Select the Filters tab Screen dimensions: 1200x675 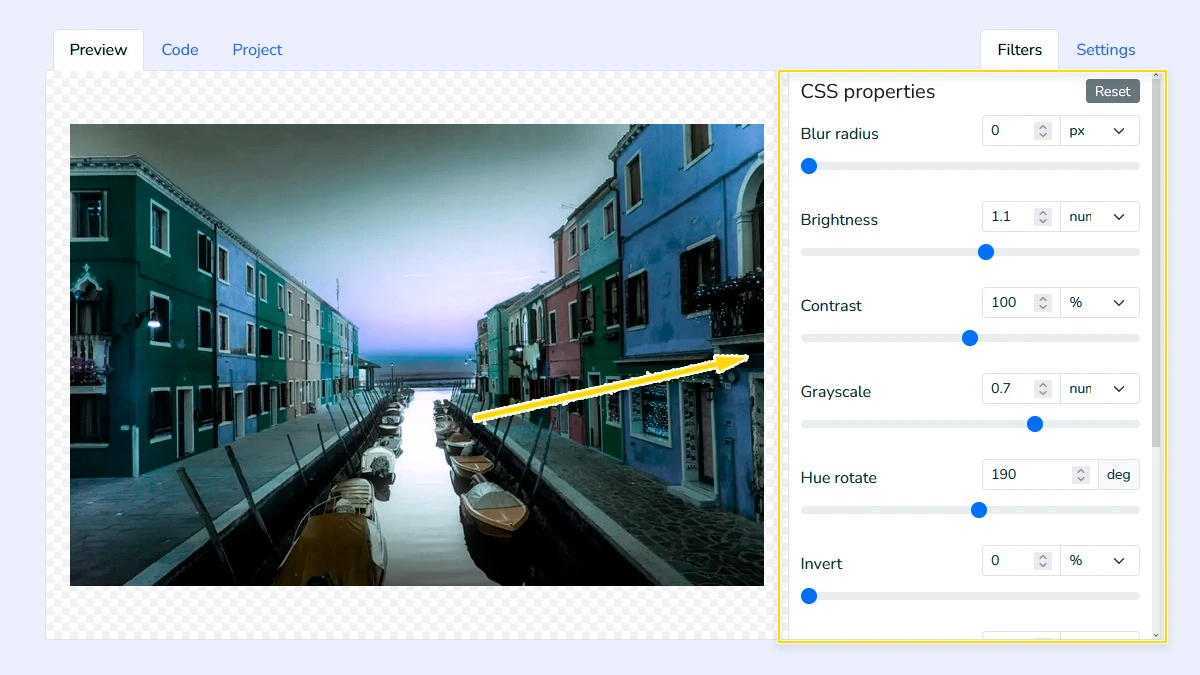pyautogui.click(x=1019, y=49)
